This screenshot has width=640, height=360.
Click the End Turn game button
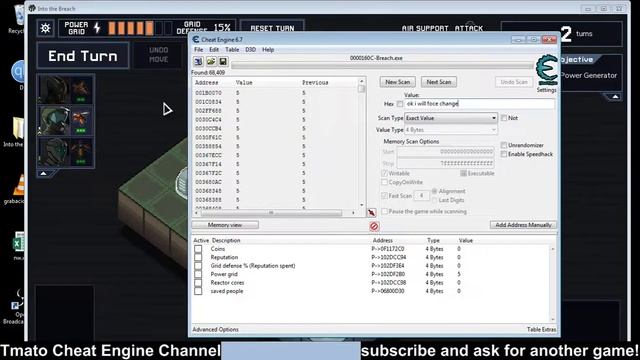click(x=83, y=56)
